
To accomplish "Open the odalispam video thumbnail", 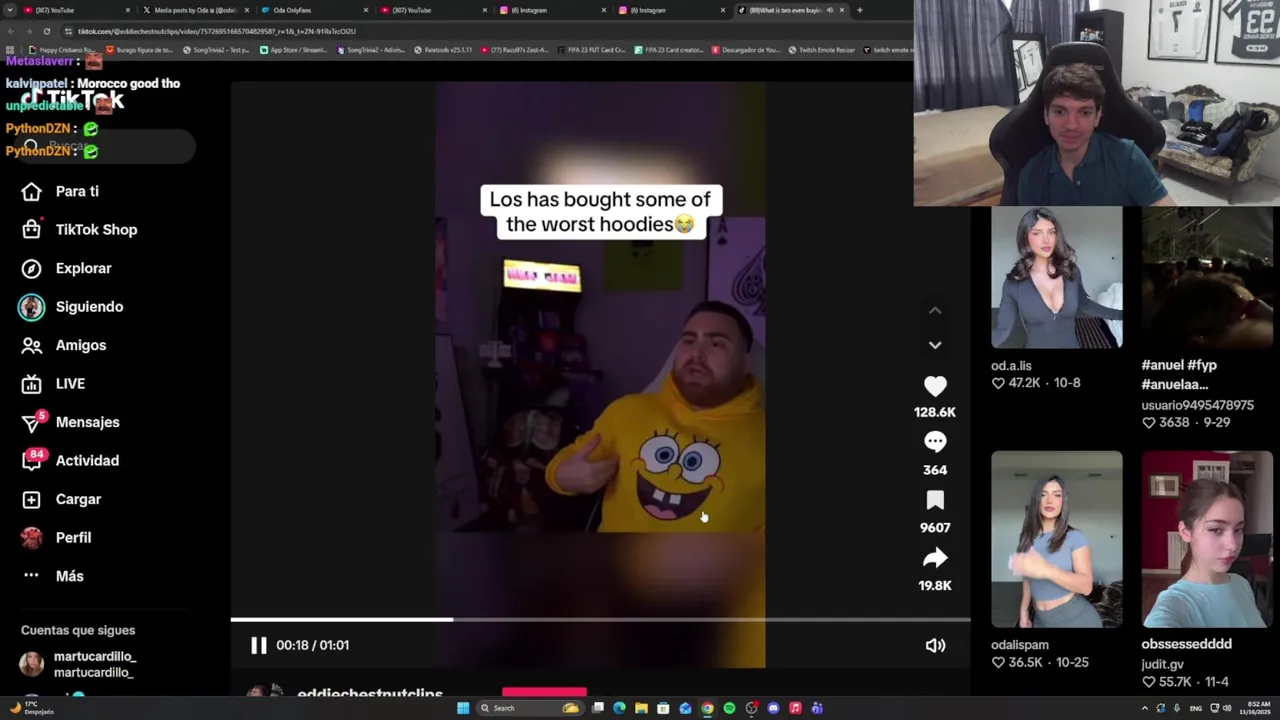I will coord(1057,539).
